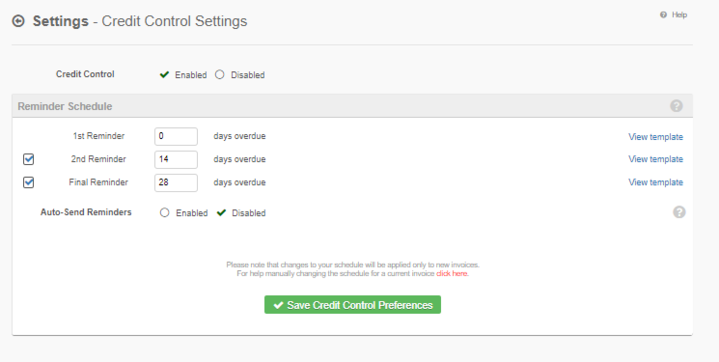Open the Help icon link

[663, 15]
